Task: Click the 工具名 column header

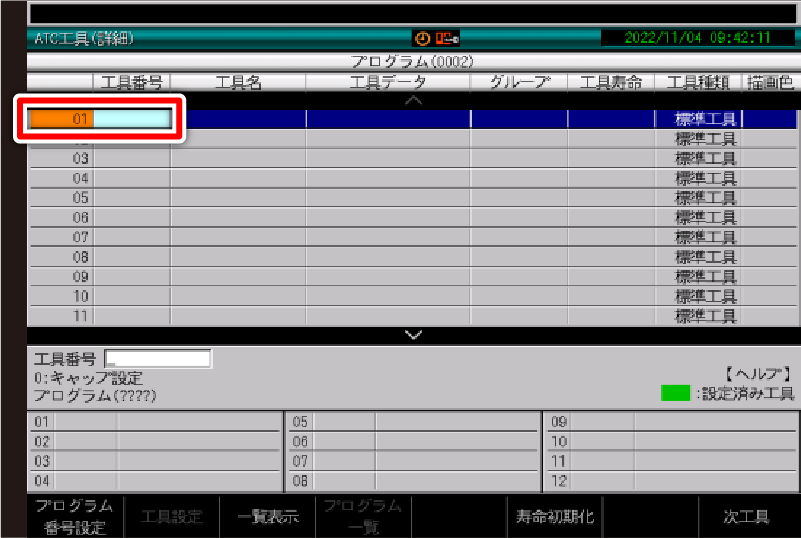Action: [x=237, y=83]
